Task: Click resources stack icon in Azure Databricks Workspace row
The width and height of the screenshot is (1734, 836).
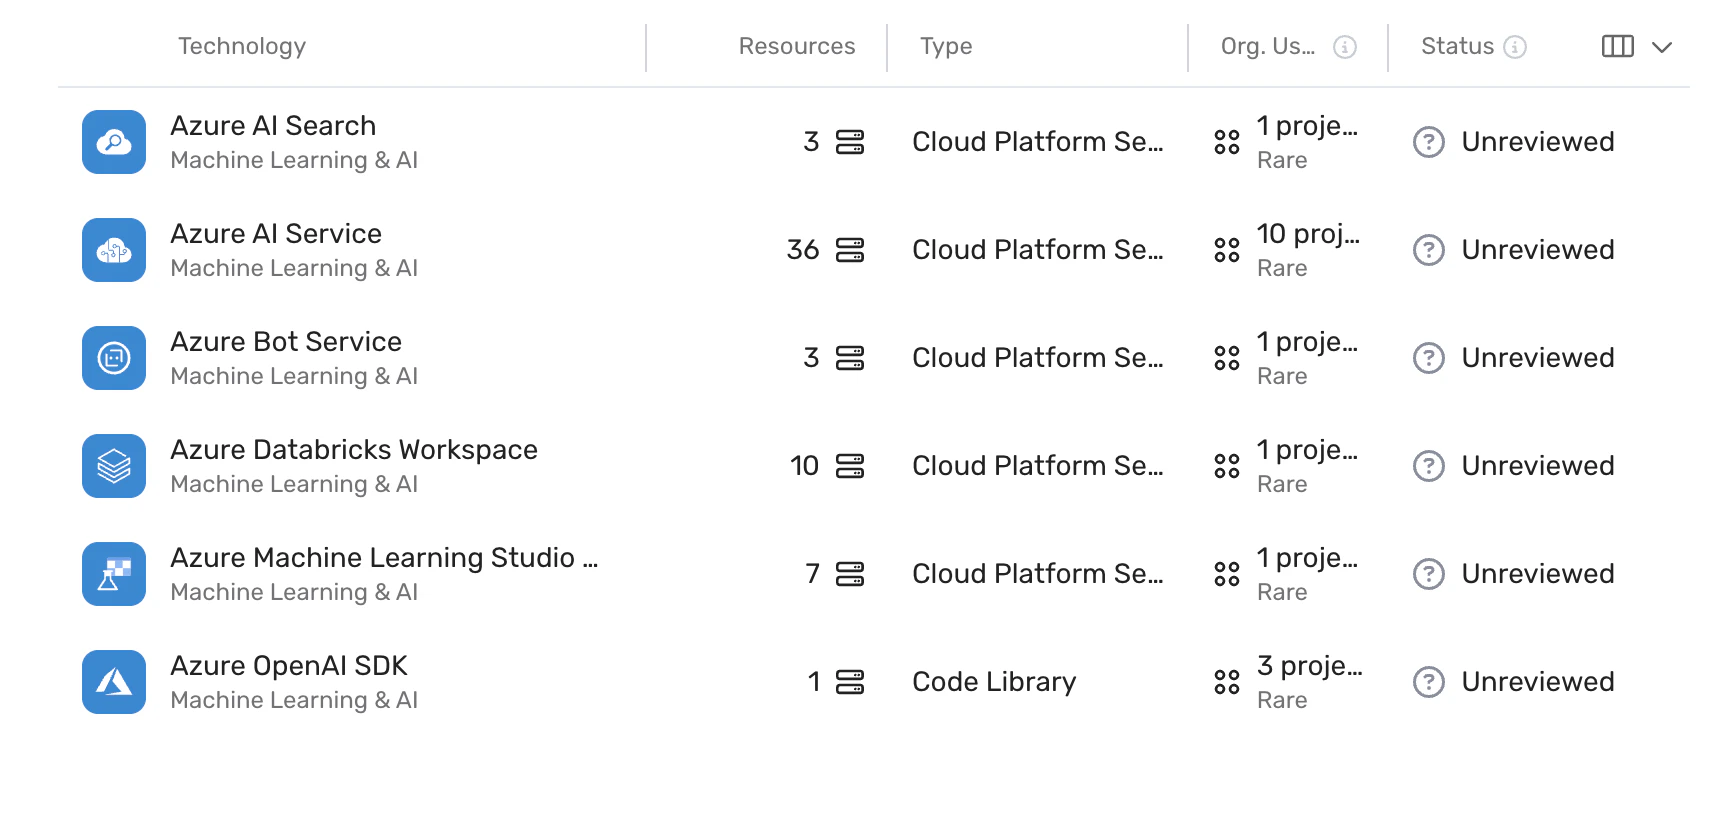Action: (850, 466)
